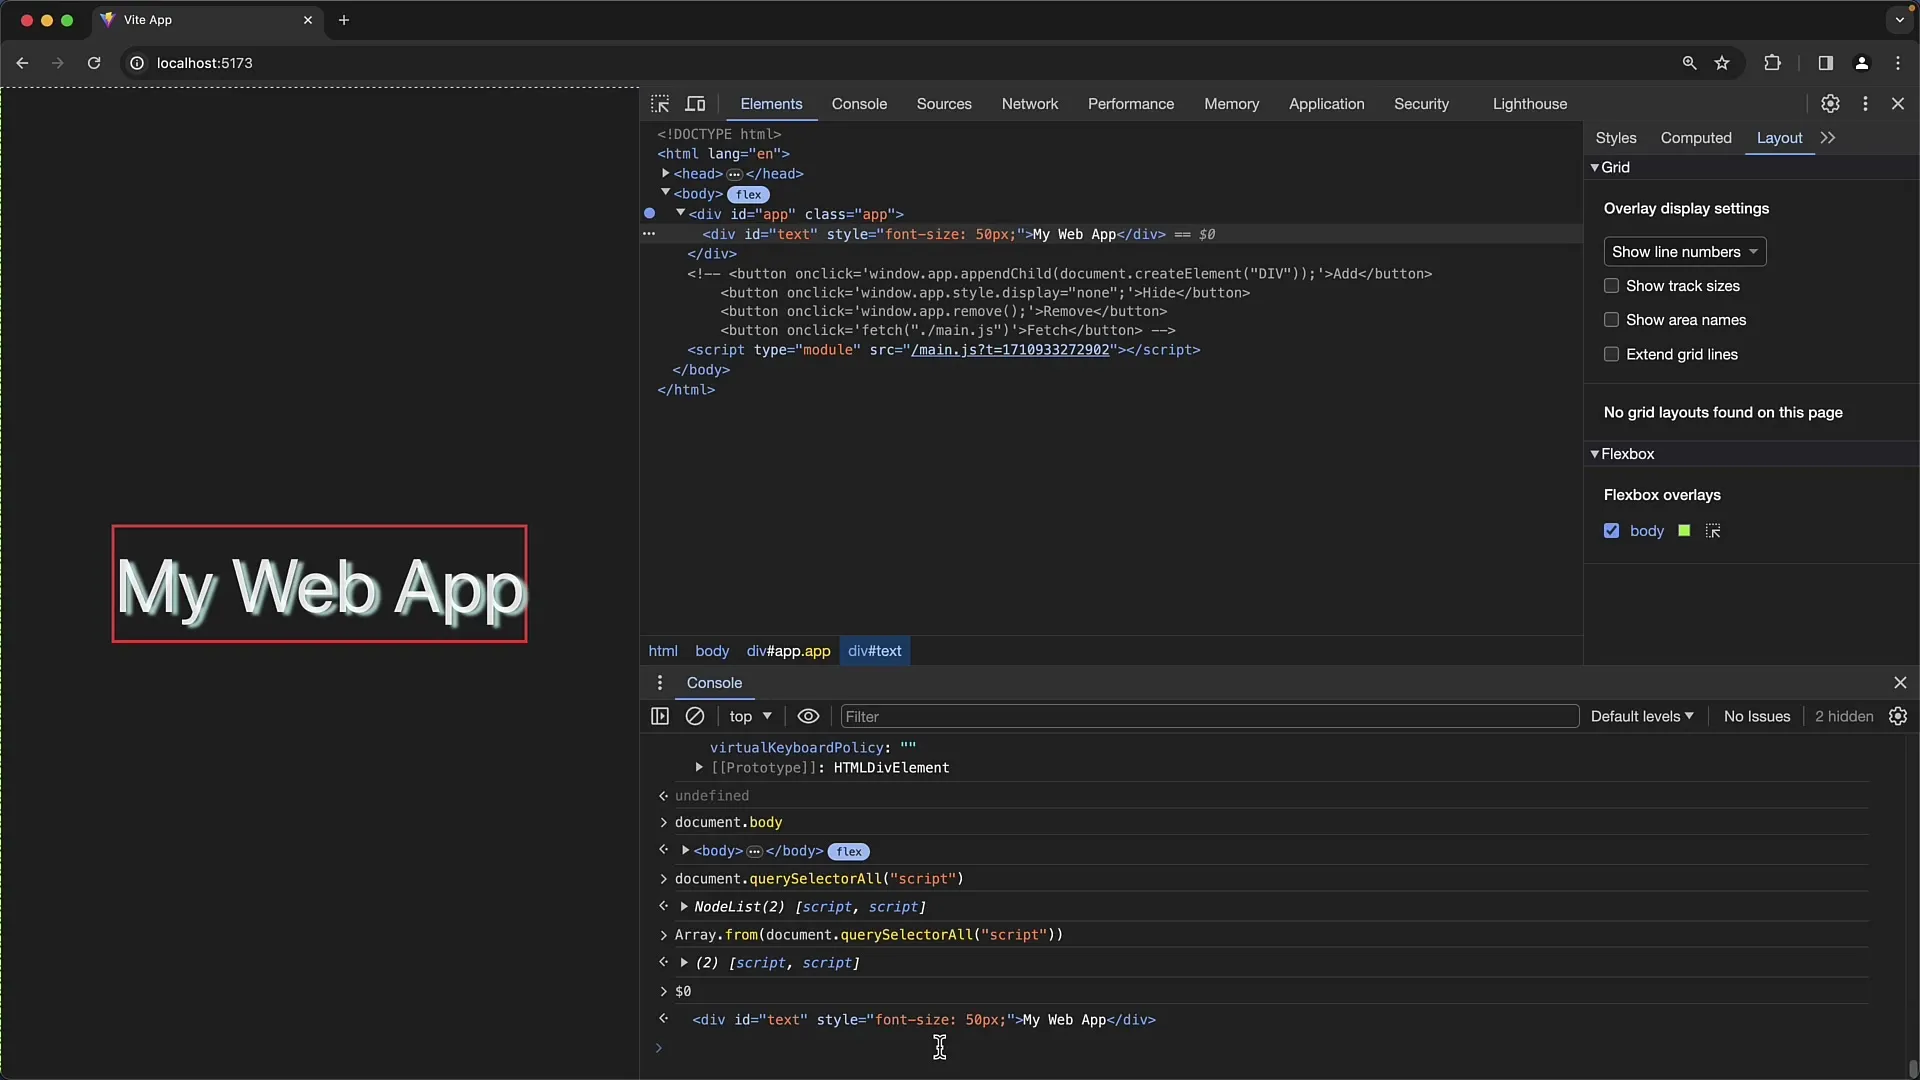Show the console sidebar icon

pos(660,716)
